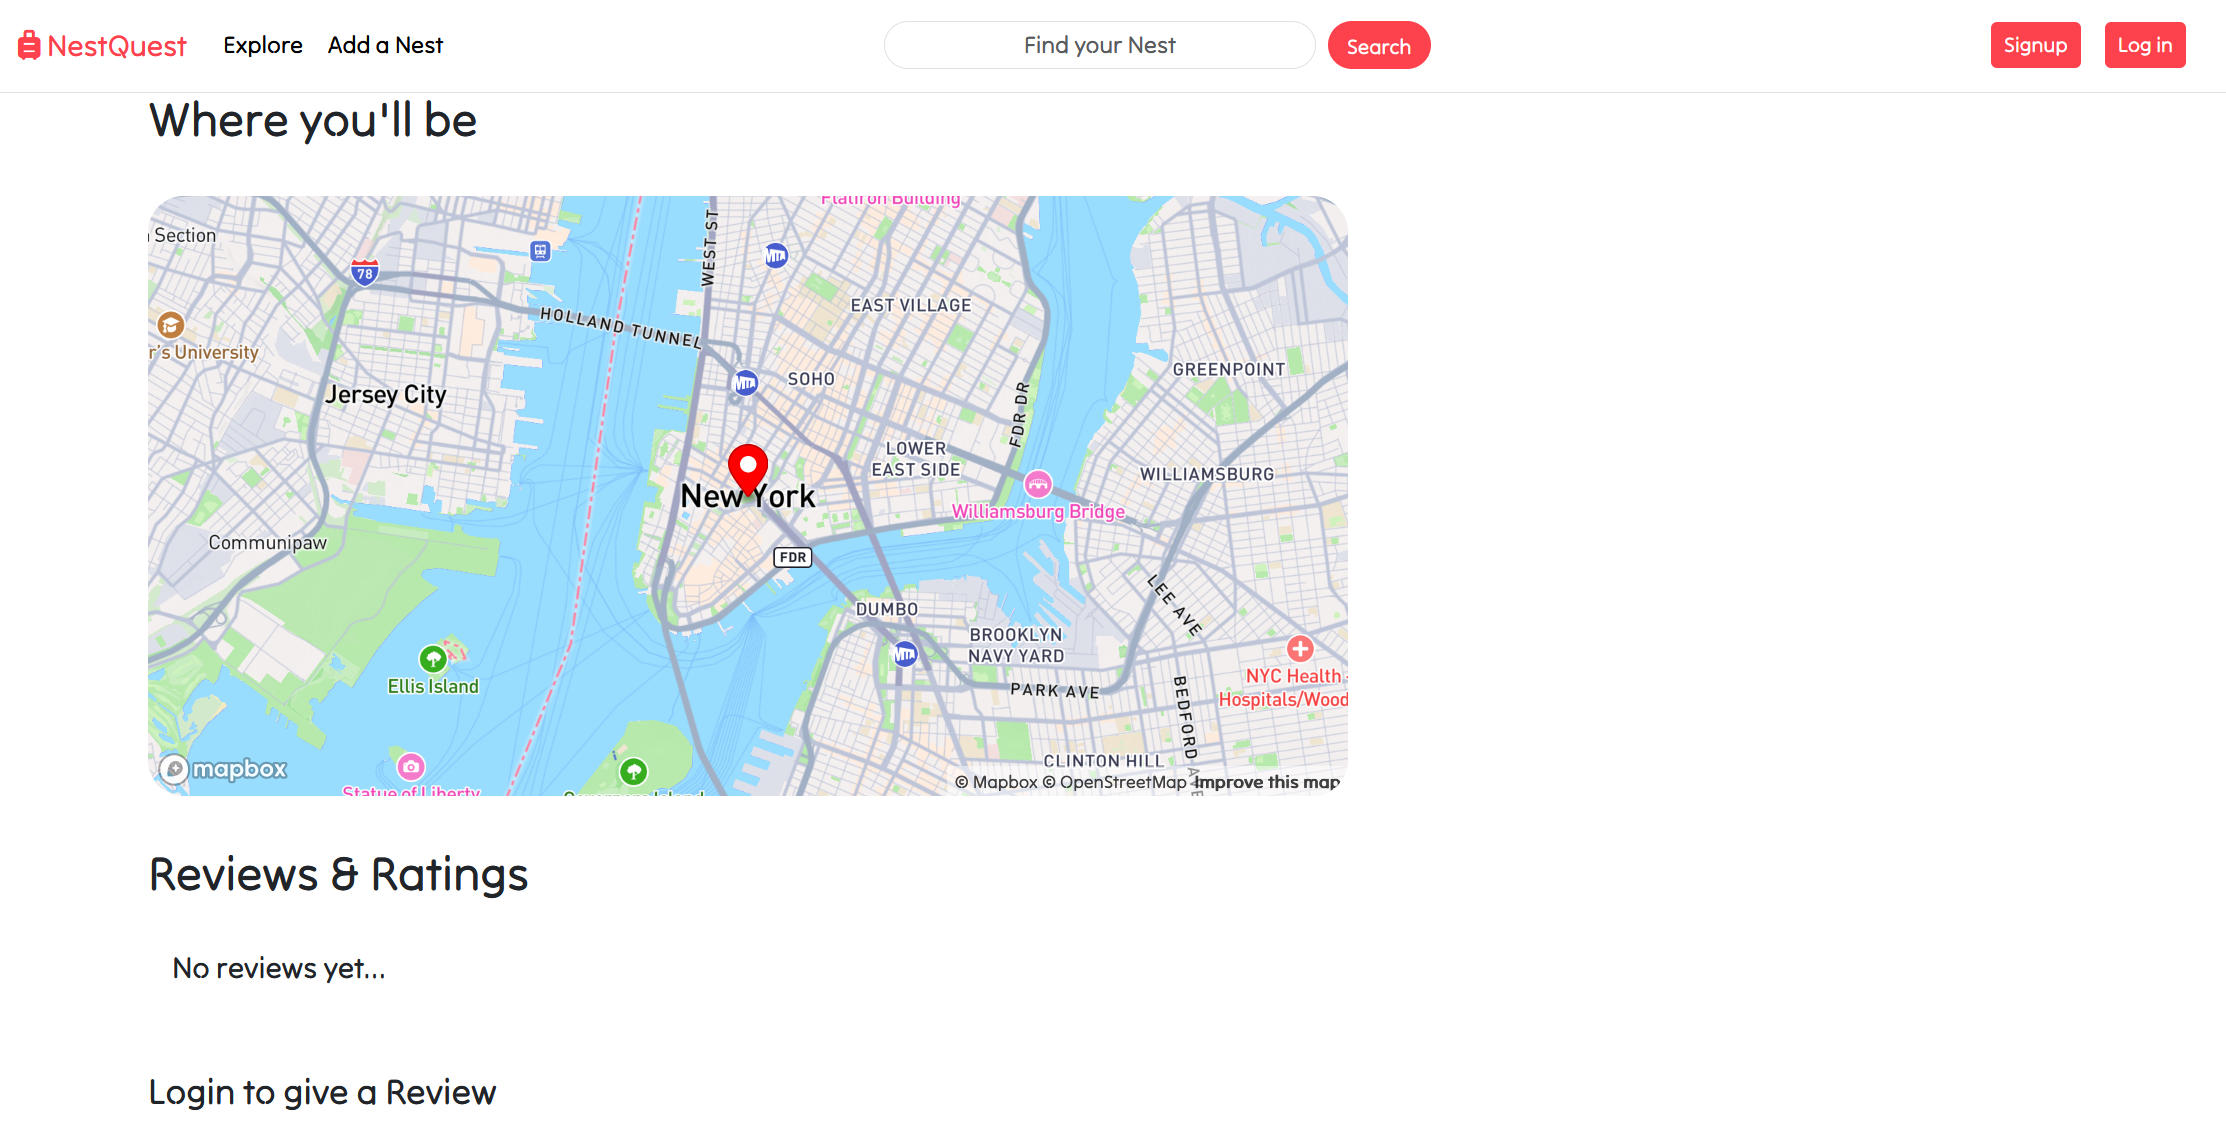Click the Williamsburg Bridge pink icon
This screenshot has height=1147, width=2226.
click(1038, 485)
